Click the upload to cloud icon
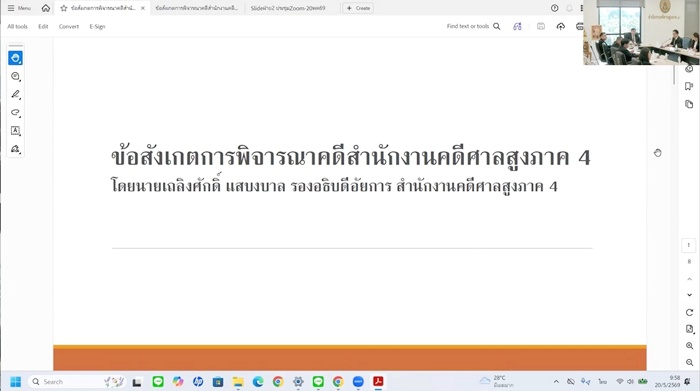The width and height of the screenshot is (700, 391). [560, 26]
